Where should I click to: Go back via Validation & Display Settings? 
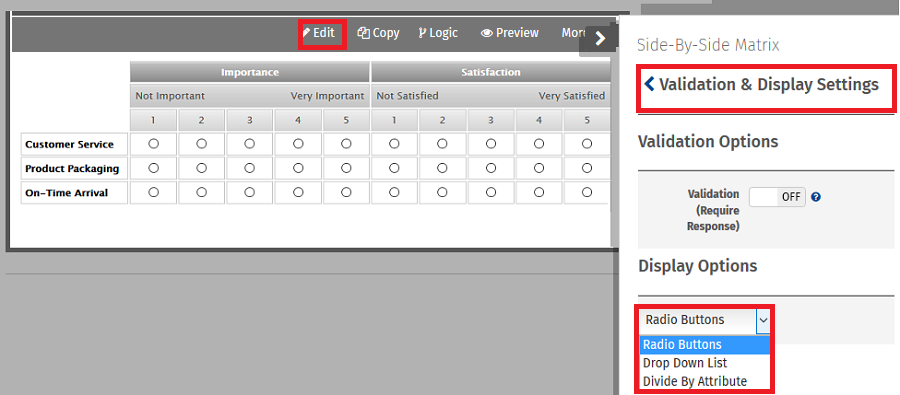point(761,85)
